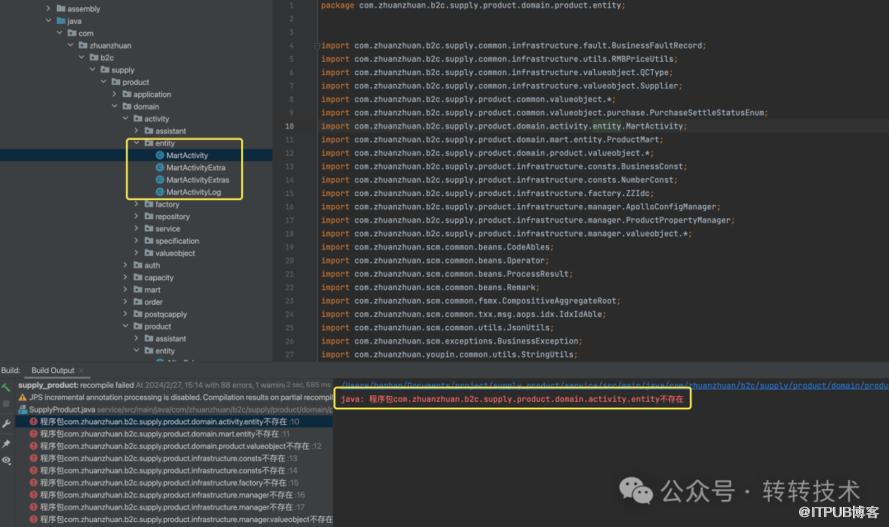Collapse the activity package arrow
This screenshot has height=527, width=889.
(x=126, y=118)
